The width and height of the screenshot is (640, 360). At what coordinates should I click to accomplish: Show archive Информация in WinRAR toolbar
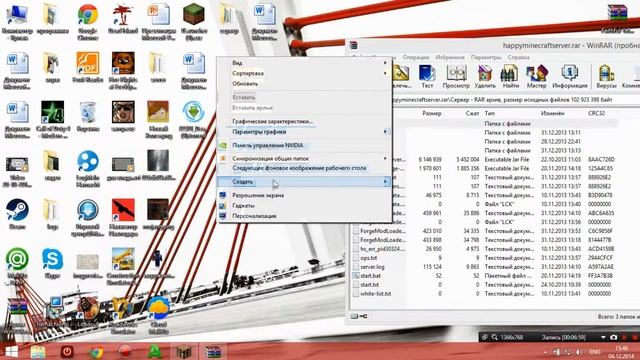click(x=569, y=77)
